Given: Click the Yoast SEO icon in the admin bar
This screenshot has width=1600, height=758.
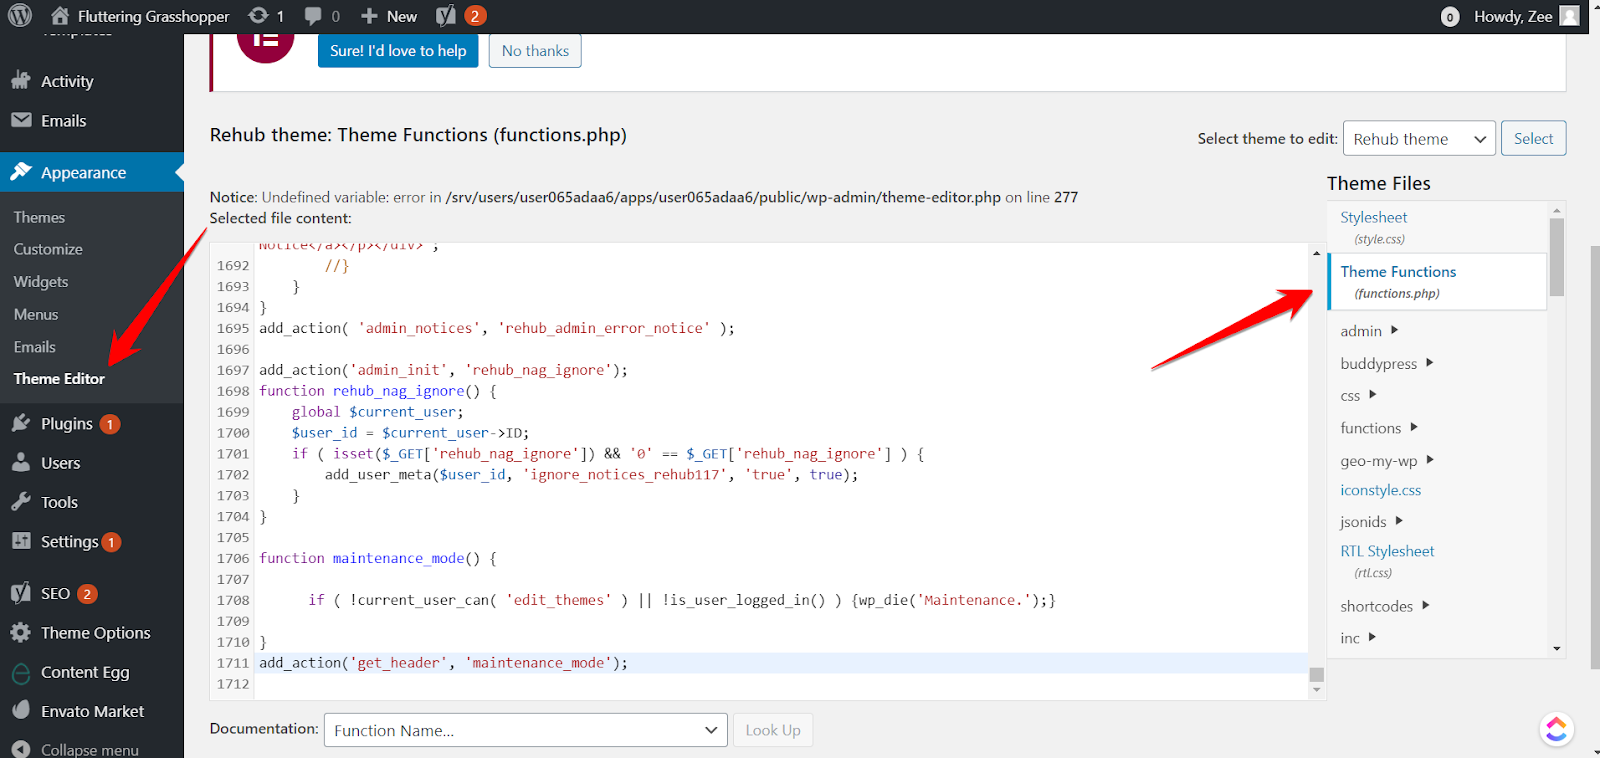Looking at the screenshot, I should click(x=446, y=16).
